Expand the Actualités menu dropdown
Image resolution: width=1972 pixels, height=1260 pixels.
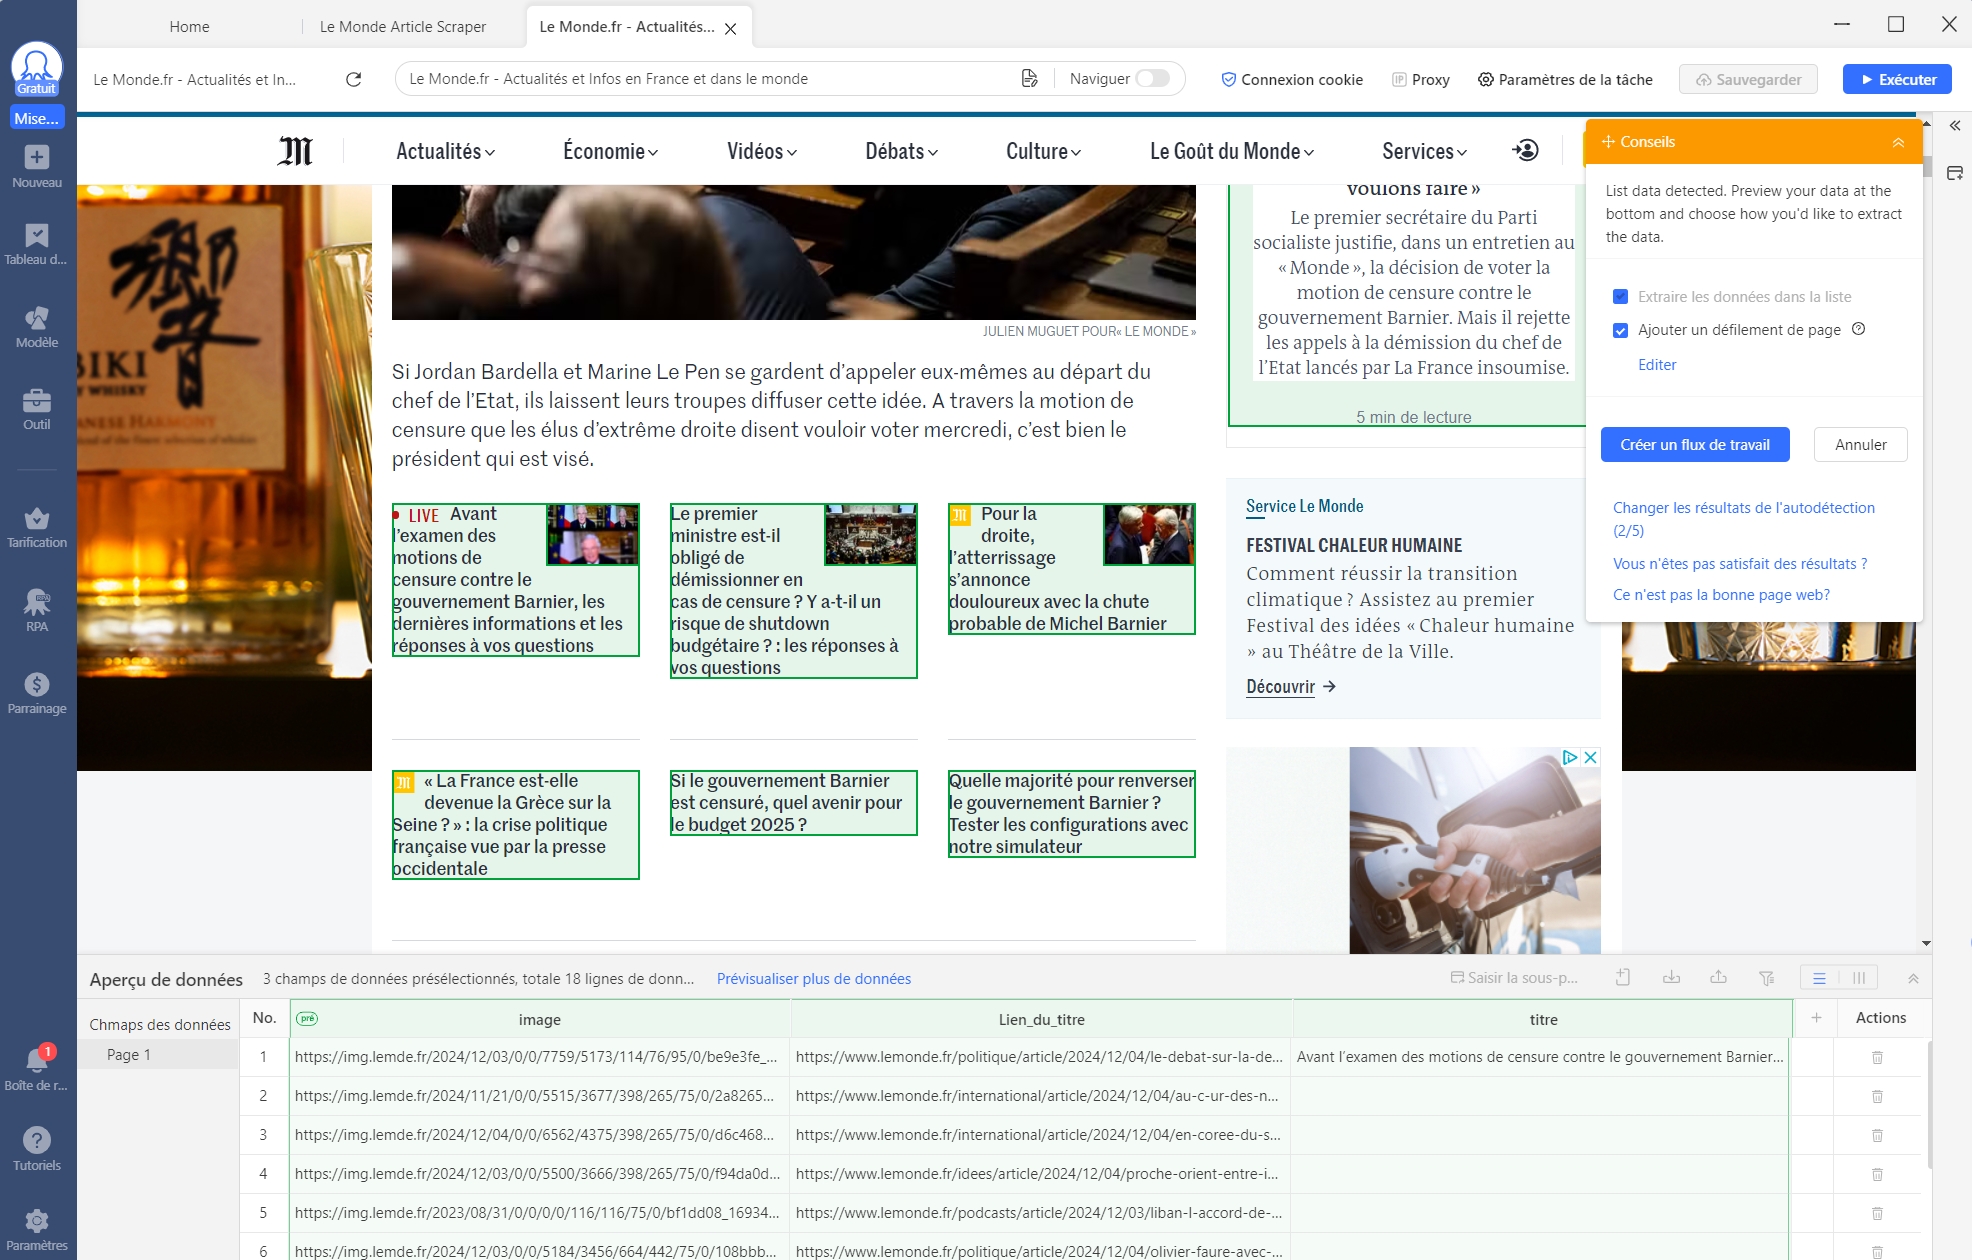tap(446, 152)
